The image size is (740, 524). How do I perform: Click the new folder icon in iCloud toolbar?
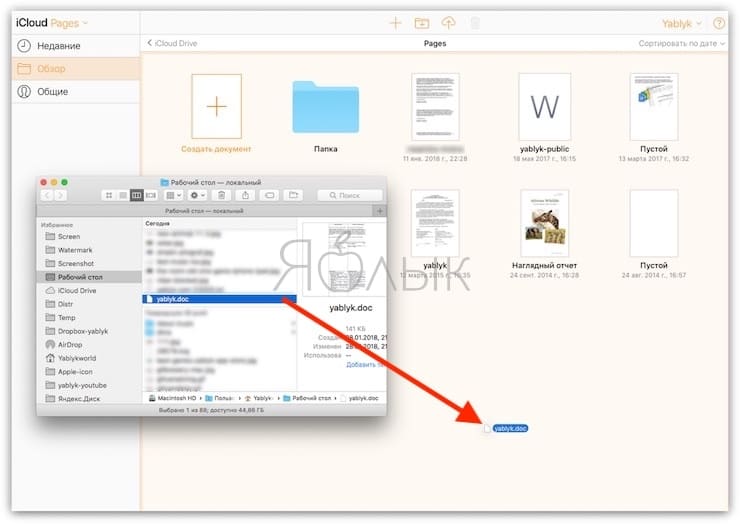coord(421,23)
